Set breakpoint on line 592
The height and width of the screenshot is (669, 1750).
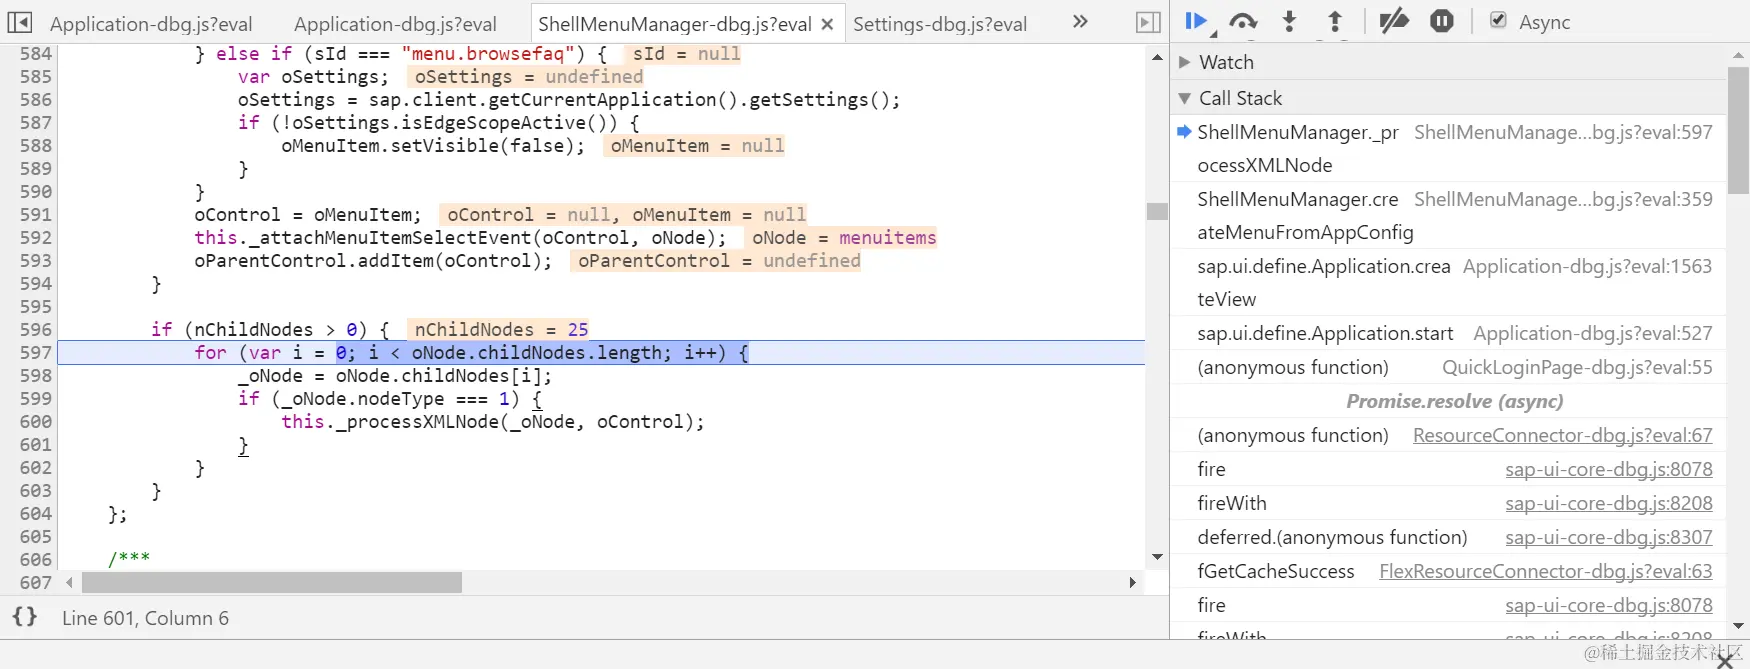point(35,237)
